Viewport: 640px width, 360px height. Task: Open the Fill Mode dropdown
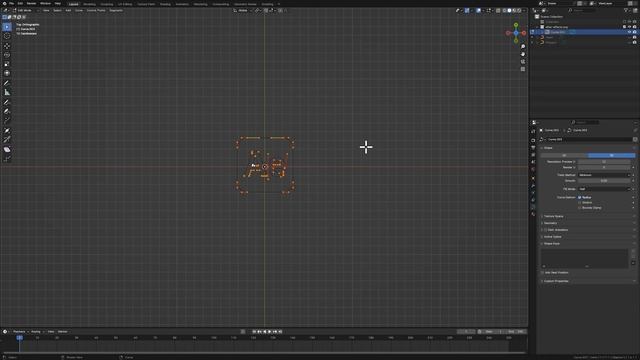pyautogui.click(x=604, y=189)
